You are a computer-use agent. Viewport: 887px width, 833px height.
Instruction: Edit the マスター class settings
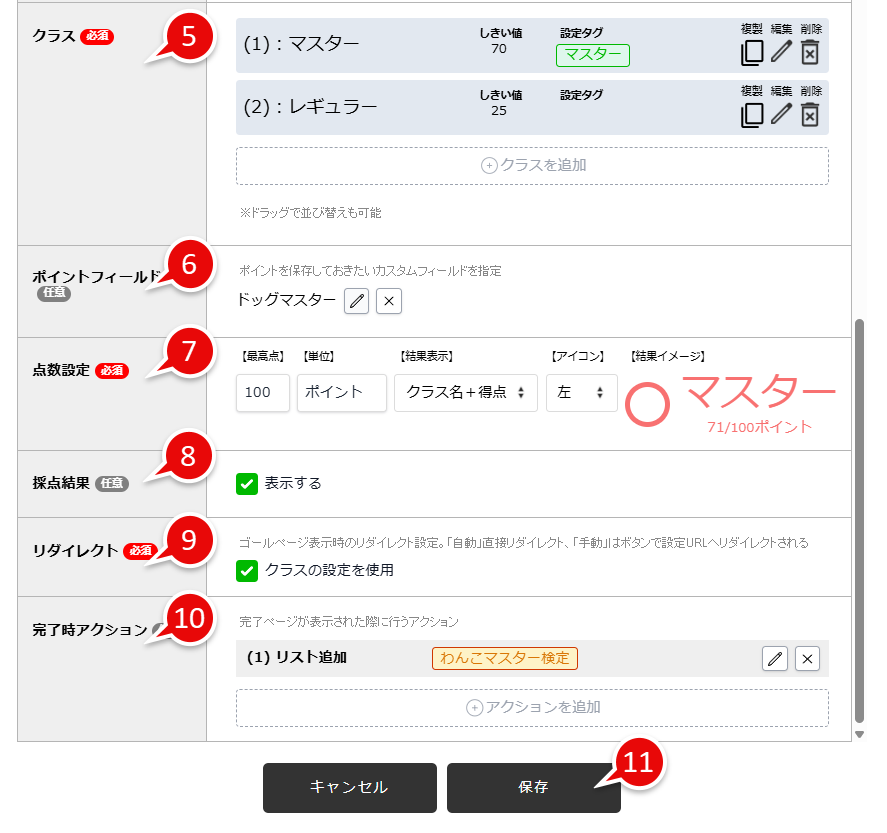click(x=781, y=53)
